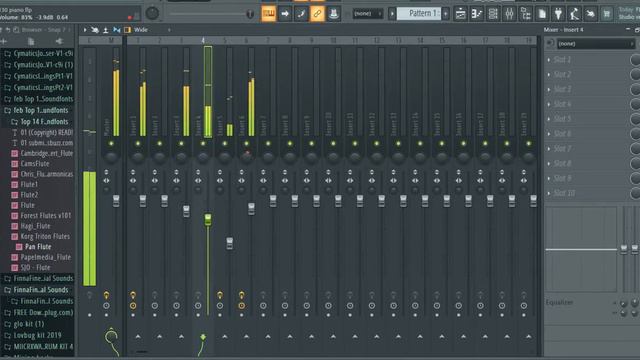Select Forest Flutes v101 in Browser
This screenshot has height=360, width=640.
(x=46, y=216)
